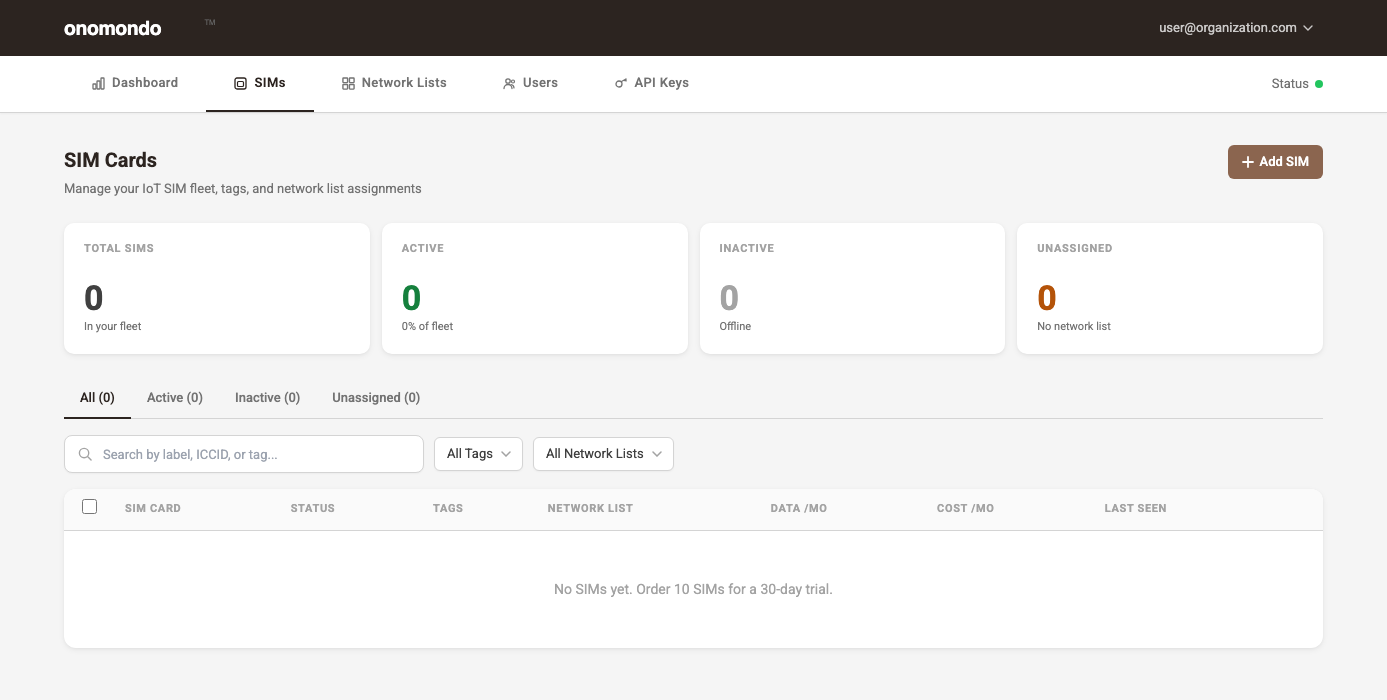This screenshot has height=700, width=1387.
Task: Click the TAGS column header
Action: click(x=448, y=508)
